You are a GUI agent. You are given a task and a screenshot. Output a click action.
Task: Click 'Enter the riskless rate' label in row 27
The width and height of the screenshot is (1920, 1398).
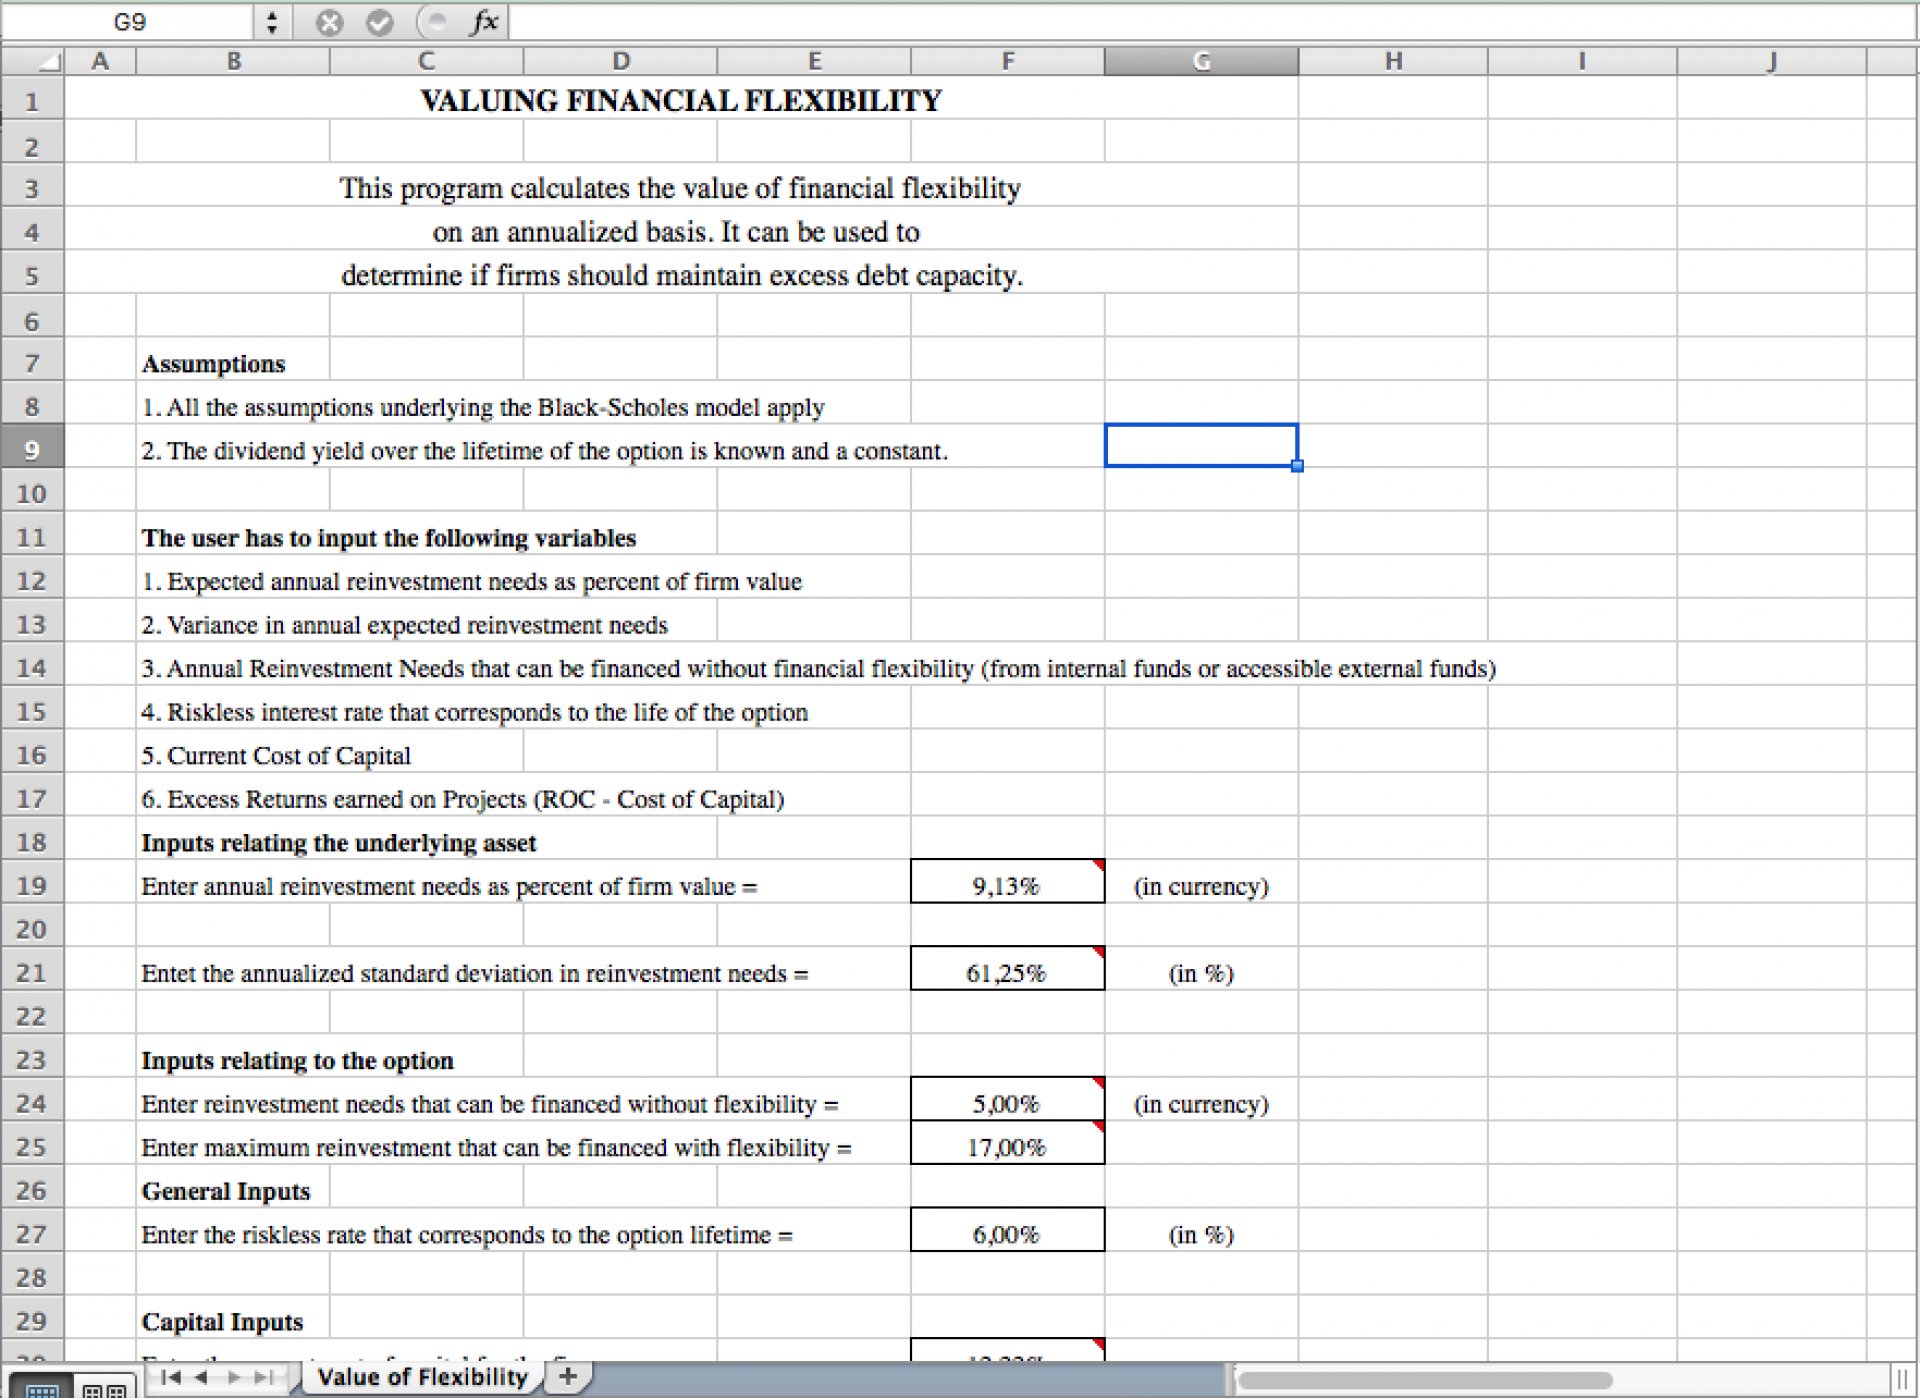[467, 1235]
